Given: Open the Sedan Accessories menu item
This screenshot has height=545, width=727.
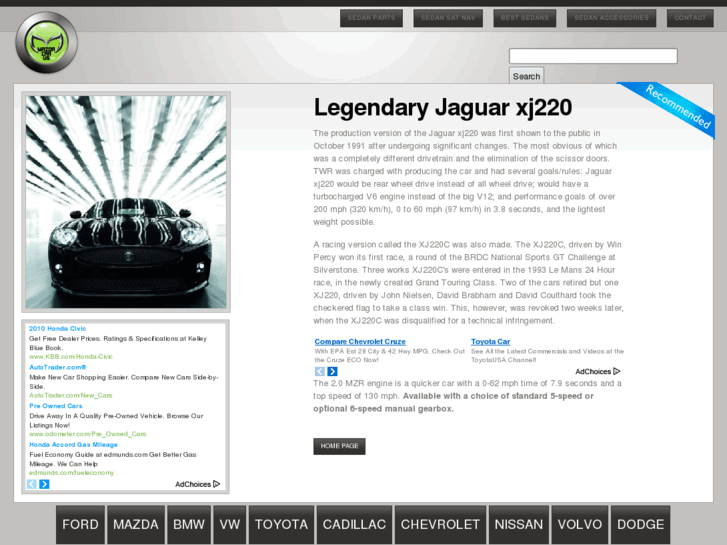Looking at the screenshot, I should coord(612,18).
